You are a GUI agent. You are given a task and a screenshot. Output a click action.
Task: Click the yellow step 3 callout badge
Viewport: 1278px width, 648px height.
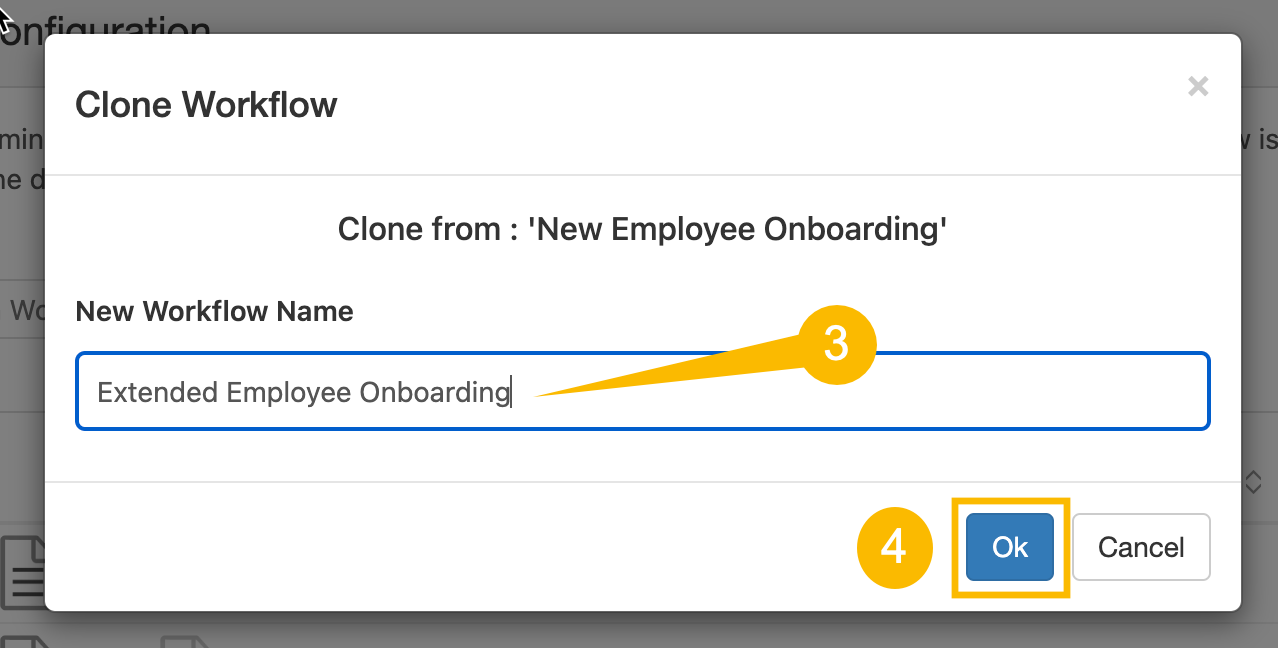point(836,345)
